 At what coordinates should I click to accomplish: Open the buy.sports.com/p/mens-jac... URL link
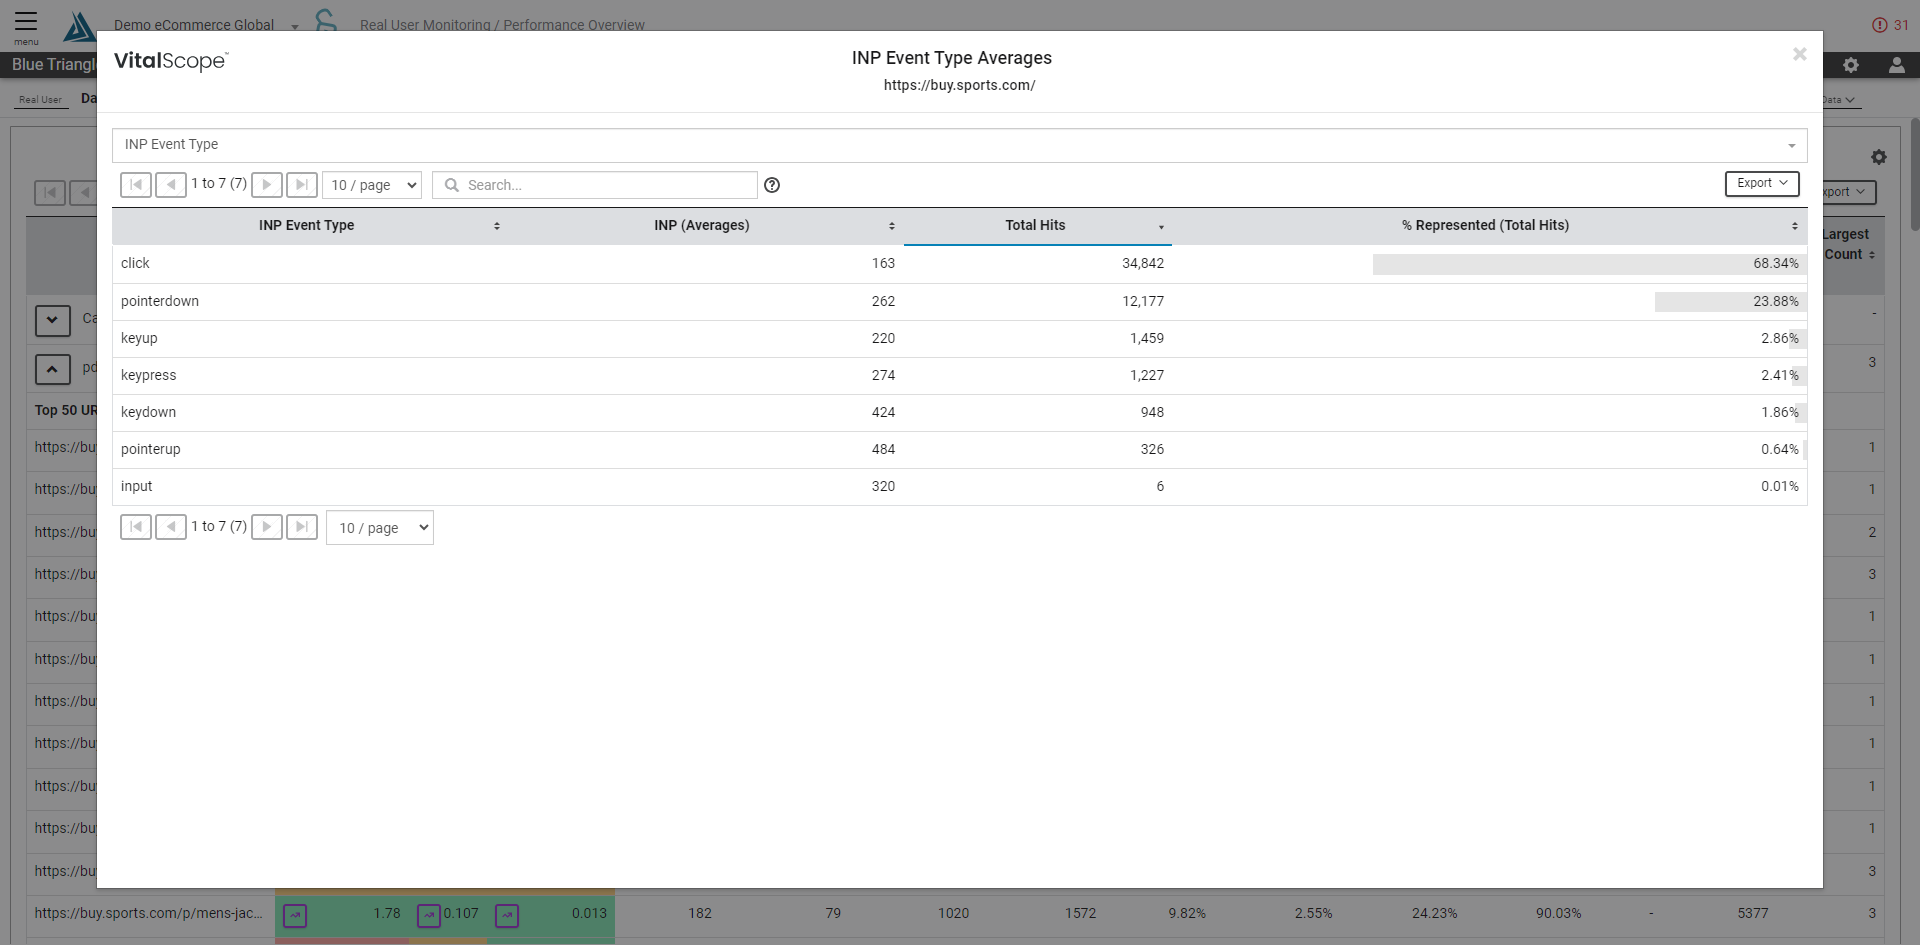pyautogui.click(x=149, y=914)
